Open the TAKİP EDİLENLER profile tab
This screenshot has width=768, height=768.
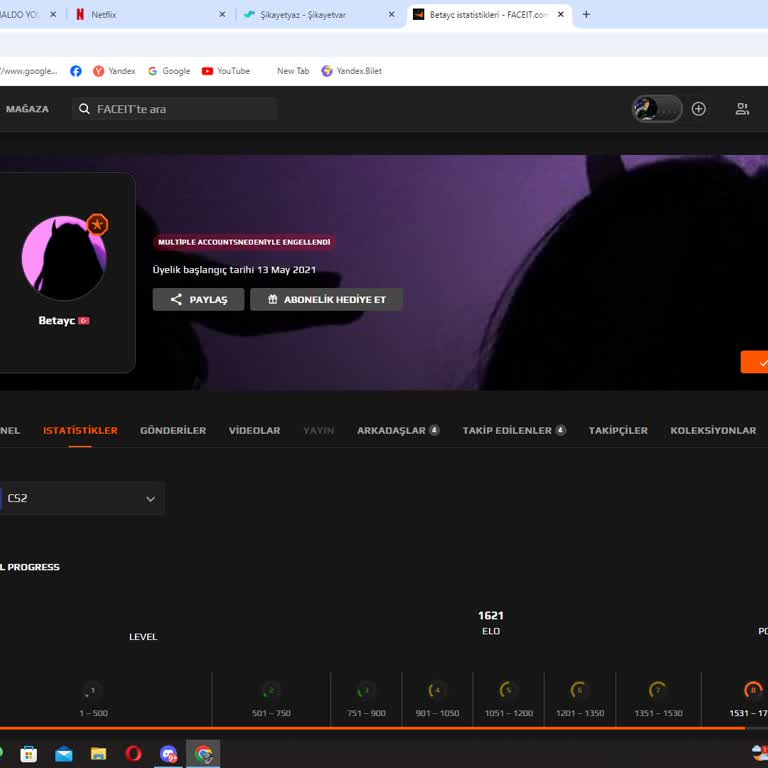click(x=514, y=431)
